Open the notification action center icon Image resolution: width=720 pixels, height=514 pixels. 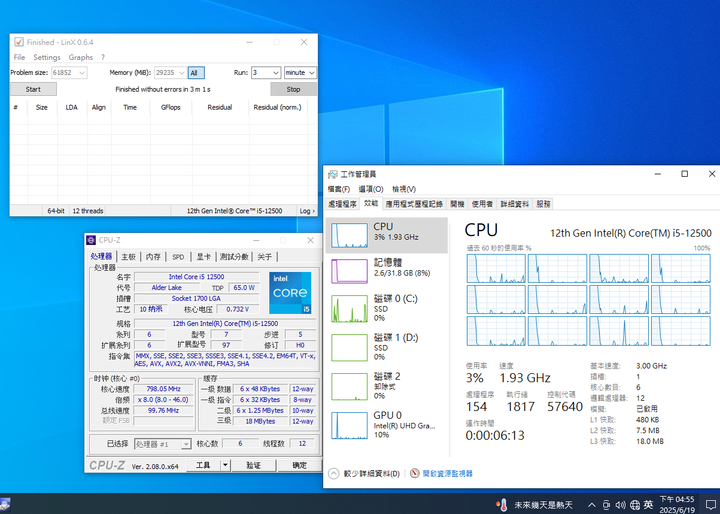[x=711, y=505]
